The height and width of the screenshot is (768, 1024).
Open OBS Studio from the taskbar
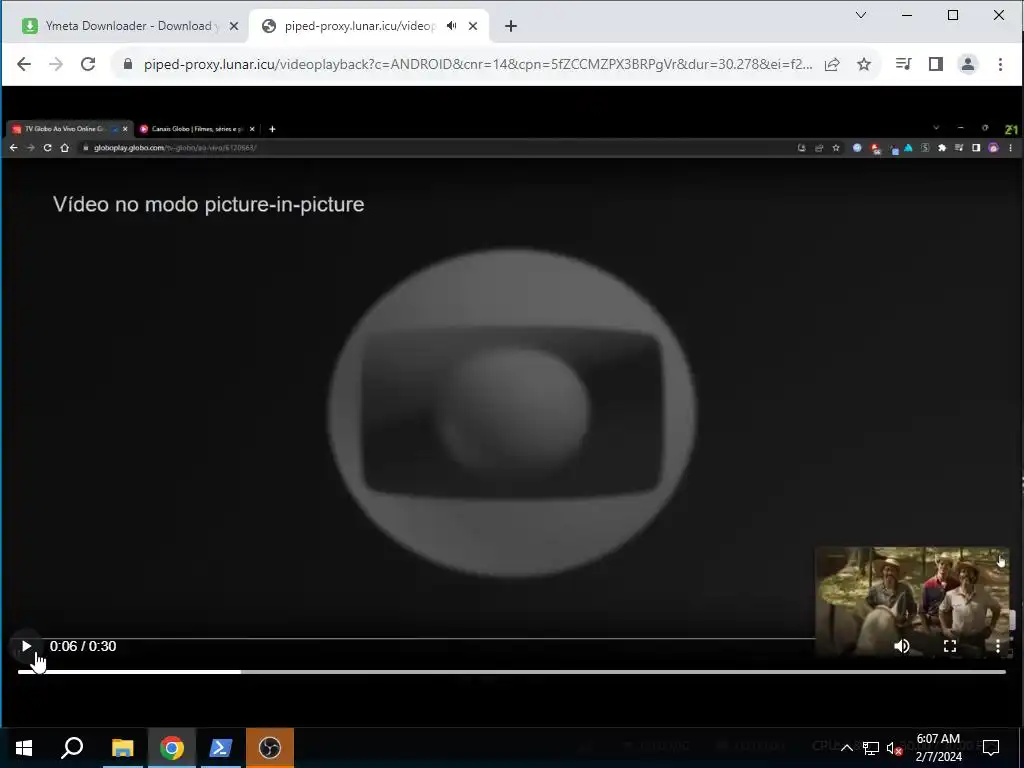(x=270, y=748)
